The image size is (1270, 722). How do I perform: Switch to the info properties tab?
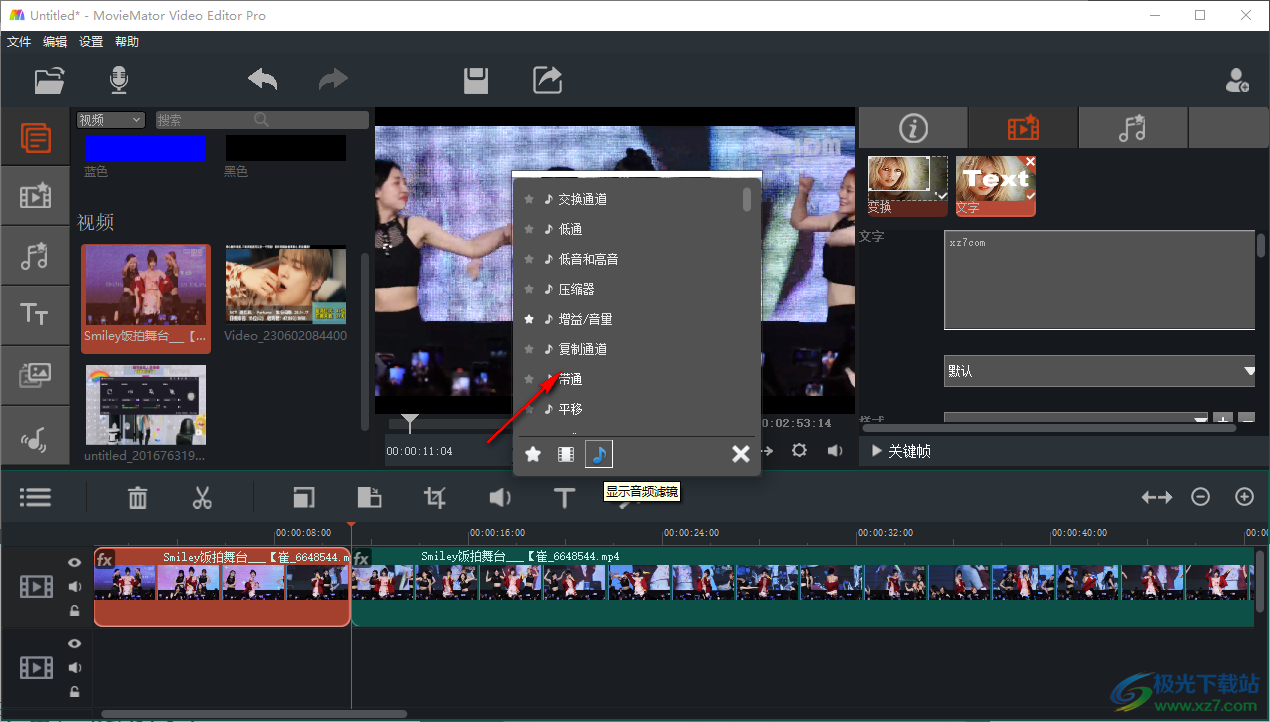pyautogui.click(x=913, y=128)
